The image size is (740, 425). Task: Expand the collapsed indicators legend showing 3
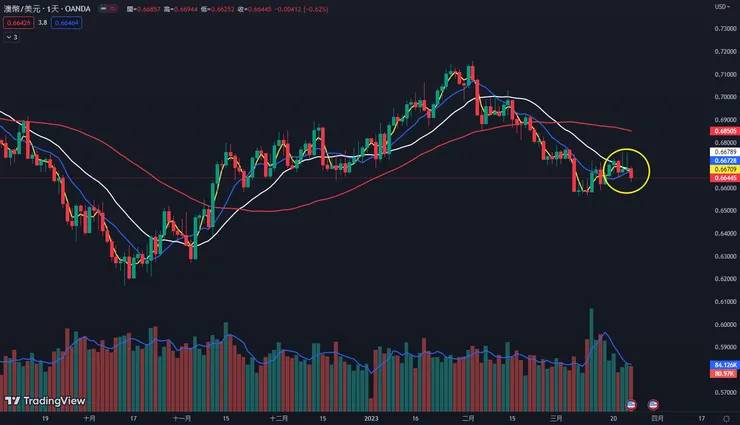coord(11,37)
